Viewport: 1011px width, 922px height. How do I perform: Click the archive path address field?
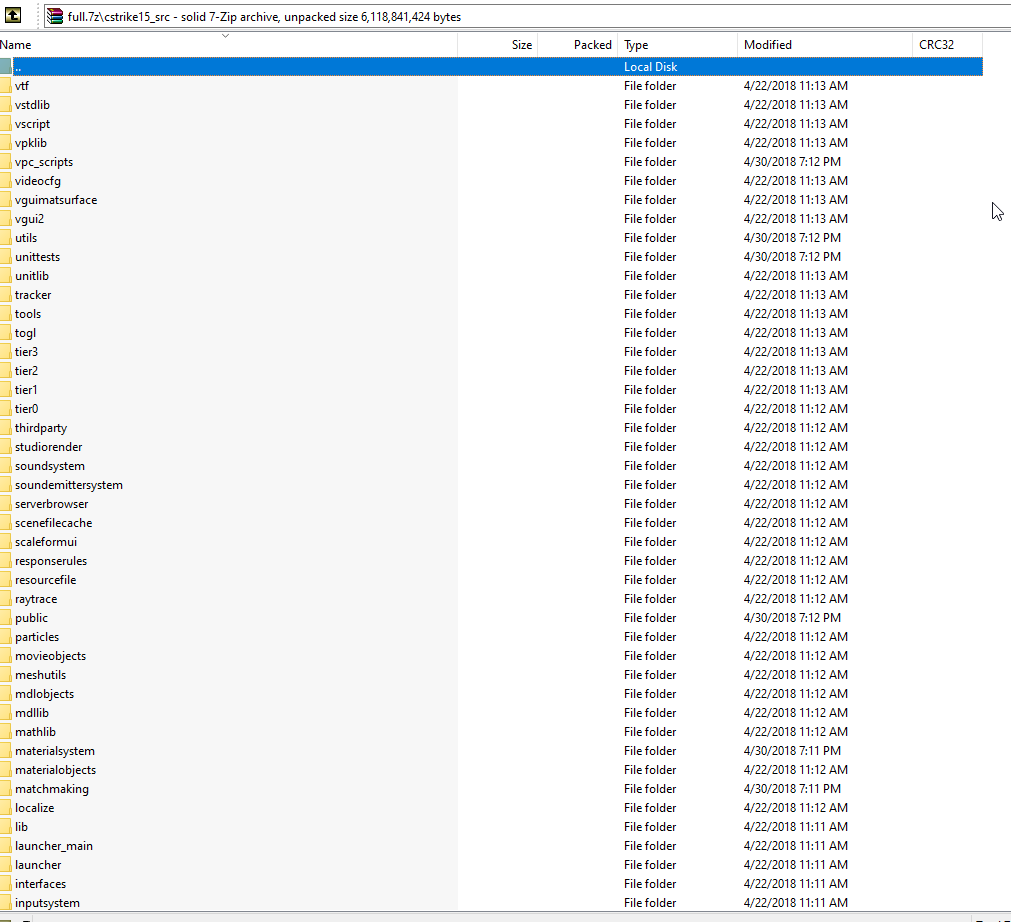[500, 16]
